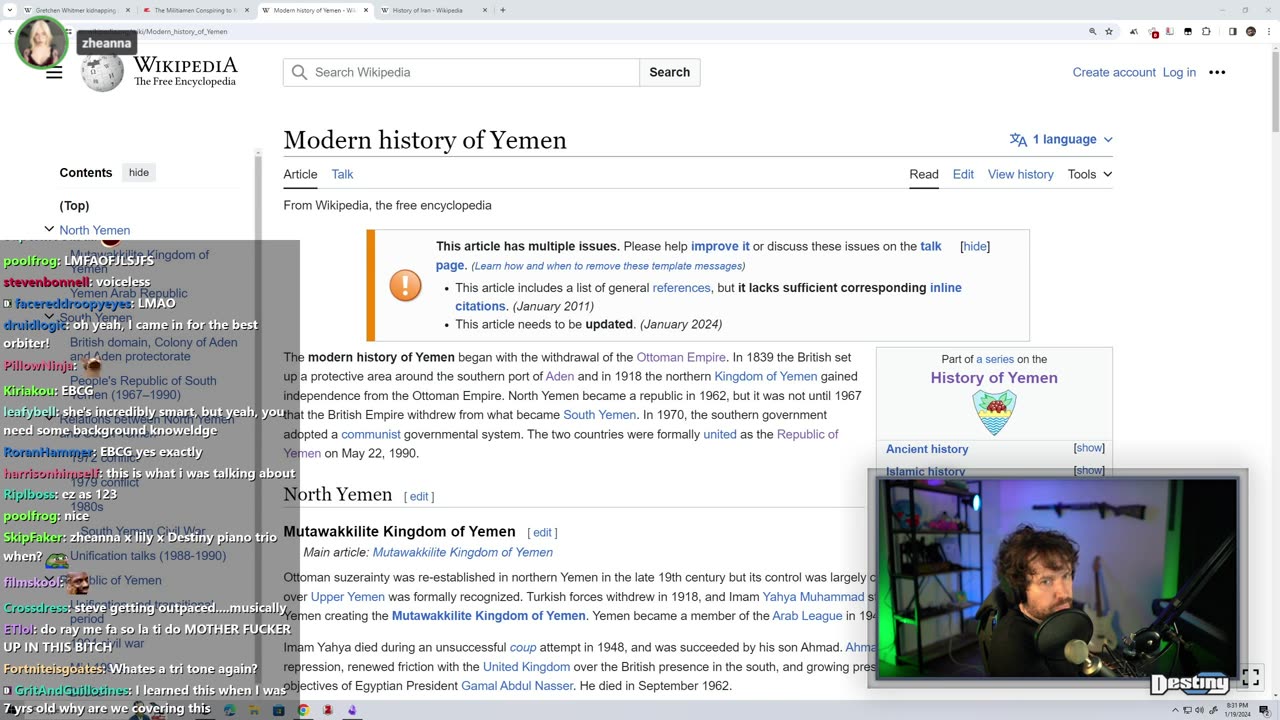Follow the South Yemen link in the intro
The image size is (1280, 720).
[x=599, y=415]
